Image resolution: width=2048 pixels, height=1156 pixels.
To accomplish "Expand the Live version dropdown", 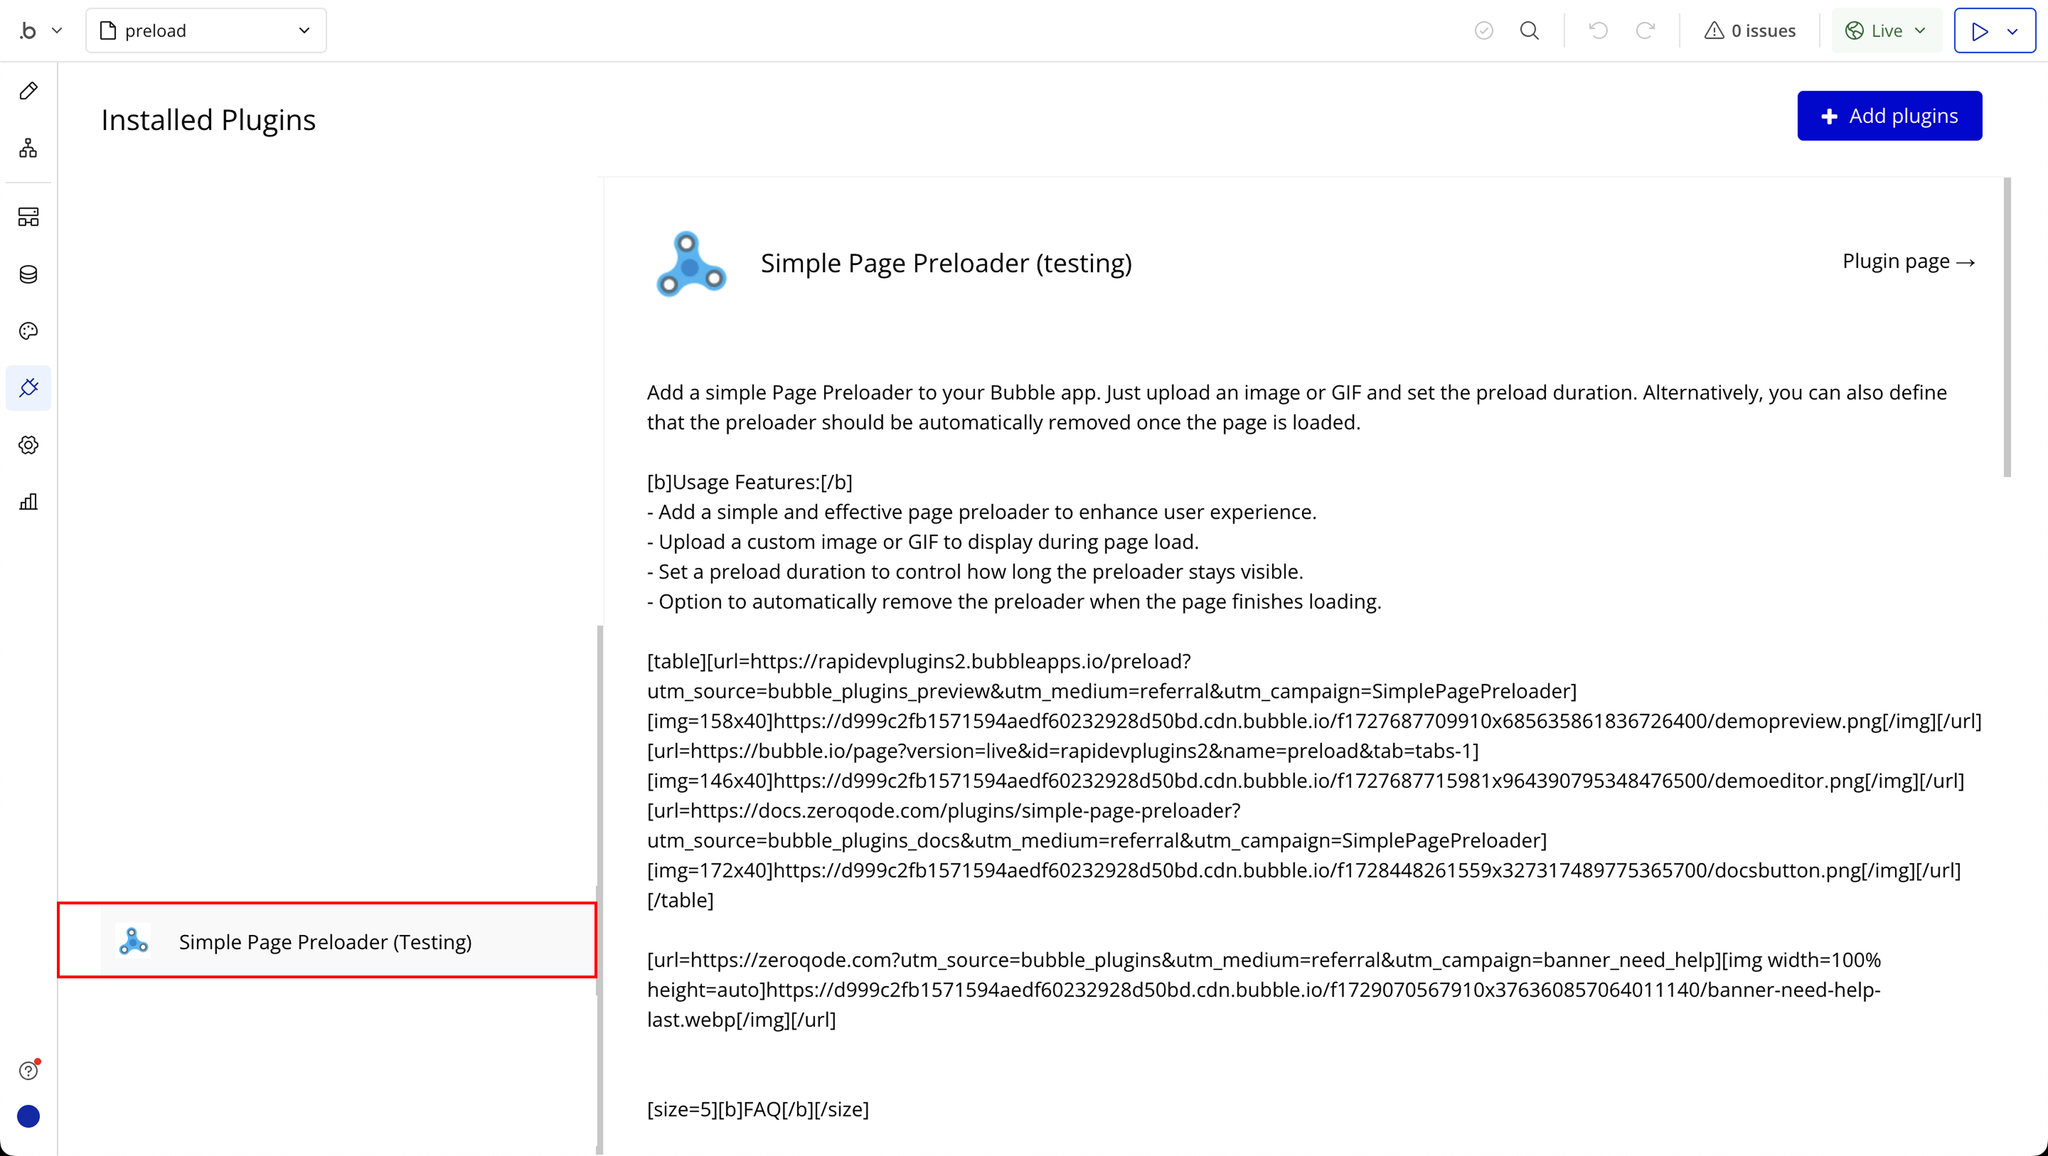I will coord(1886,31).
